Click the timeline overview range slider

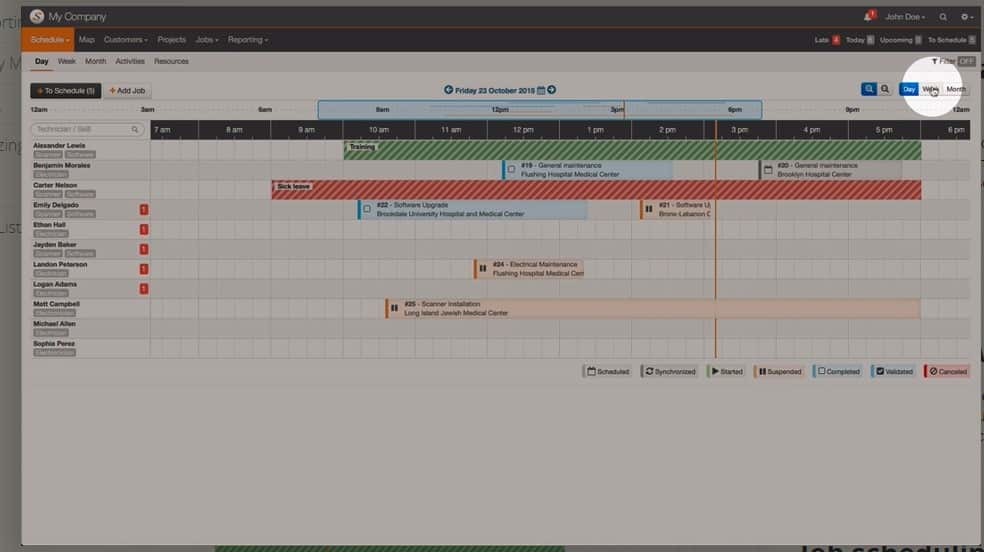click(x=539, y=109)
